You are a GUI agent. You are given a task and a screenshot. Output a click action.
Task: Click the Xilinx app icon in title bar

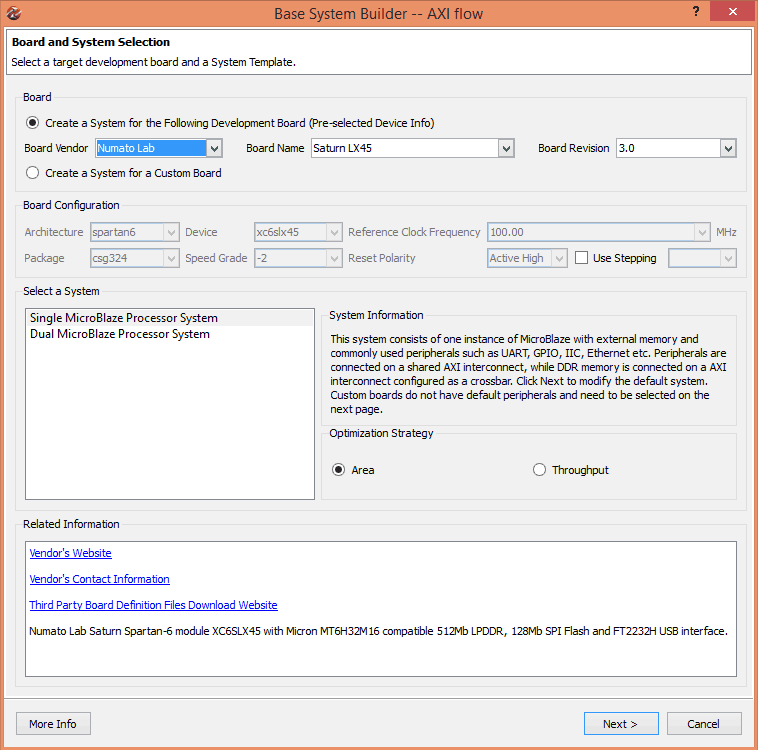[14, 14]
